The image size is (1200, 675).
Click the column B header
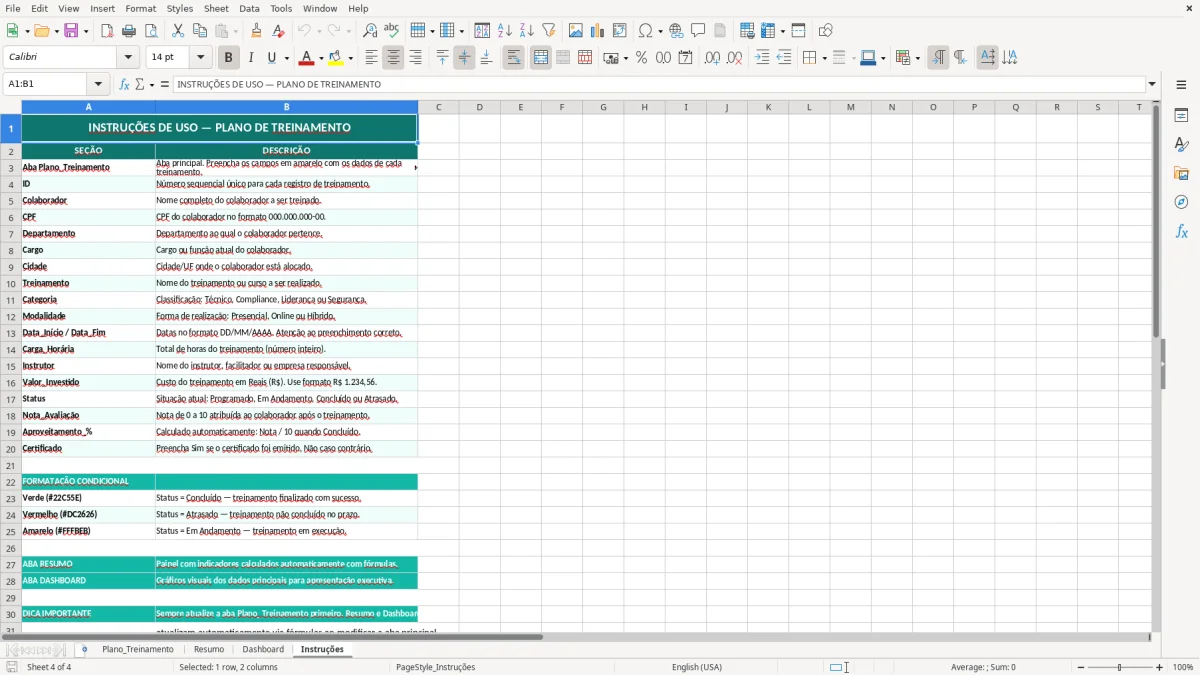(286, 107)
